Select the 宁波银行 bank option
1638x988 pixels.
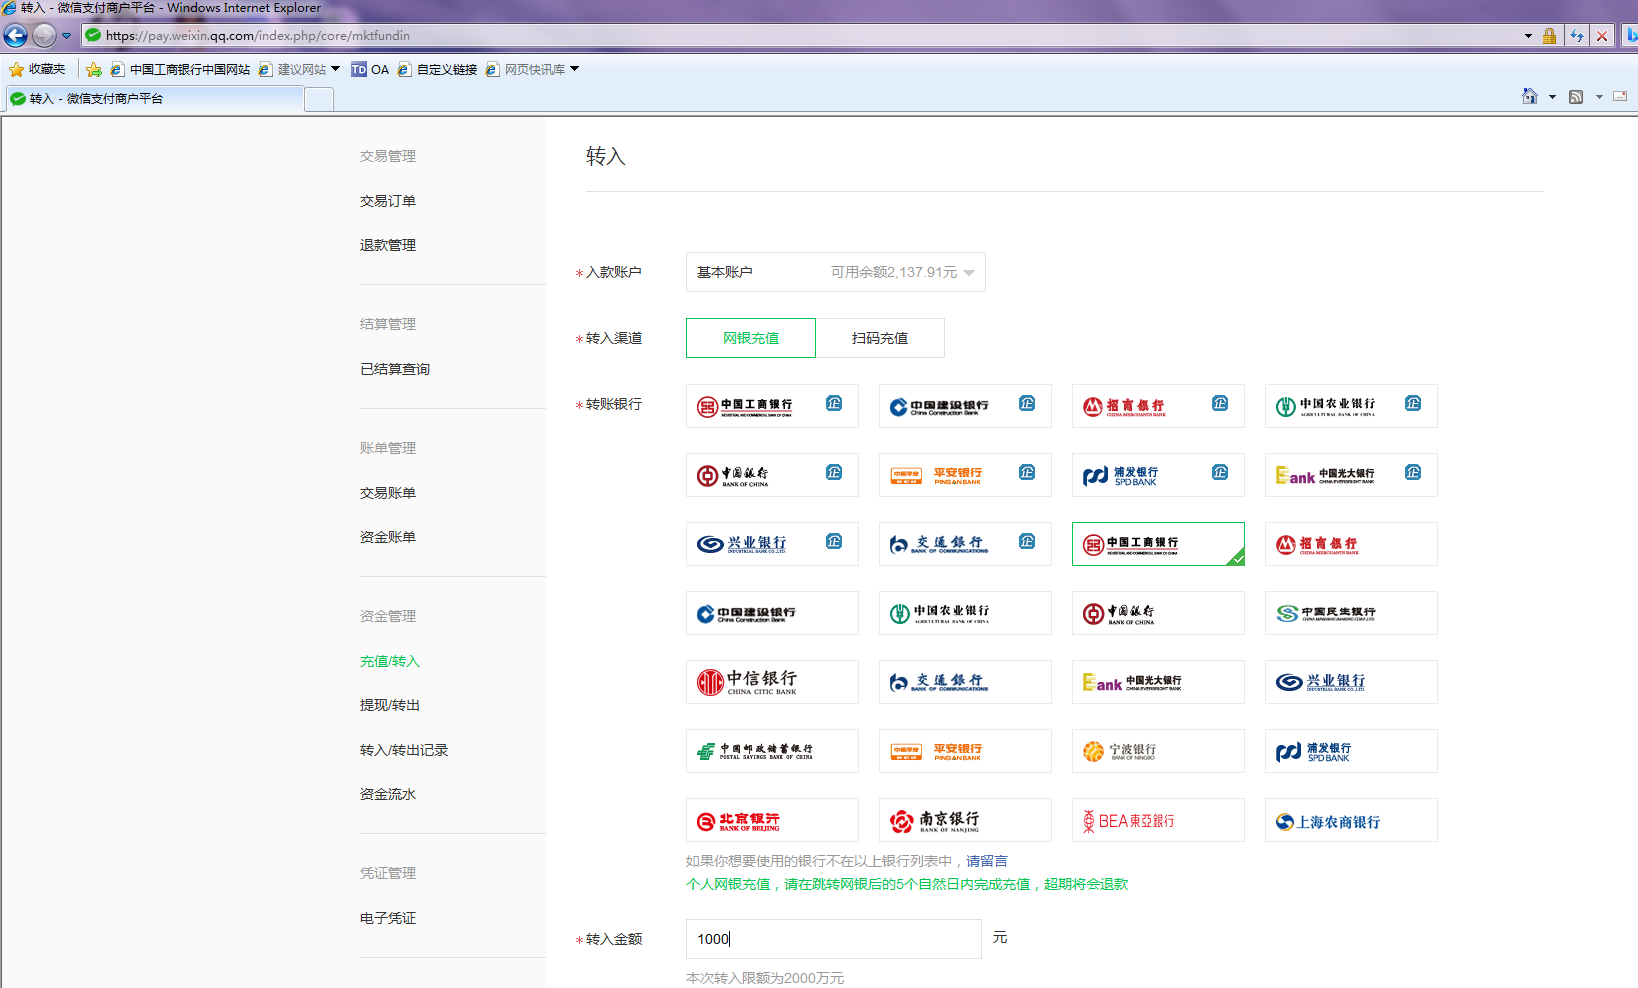point(1158,751)
